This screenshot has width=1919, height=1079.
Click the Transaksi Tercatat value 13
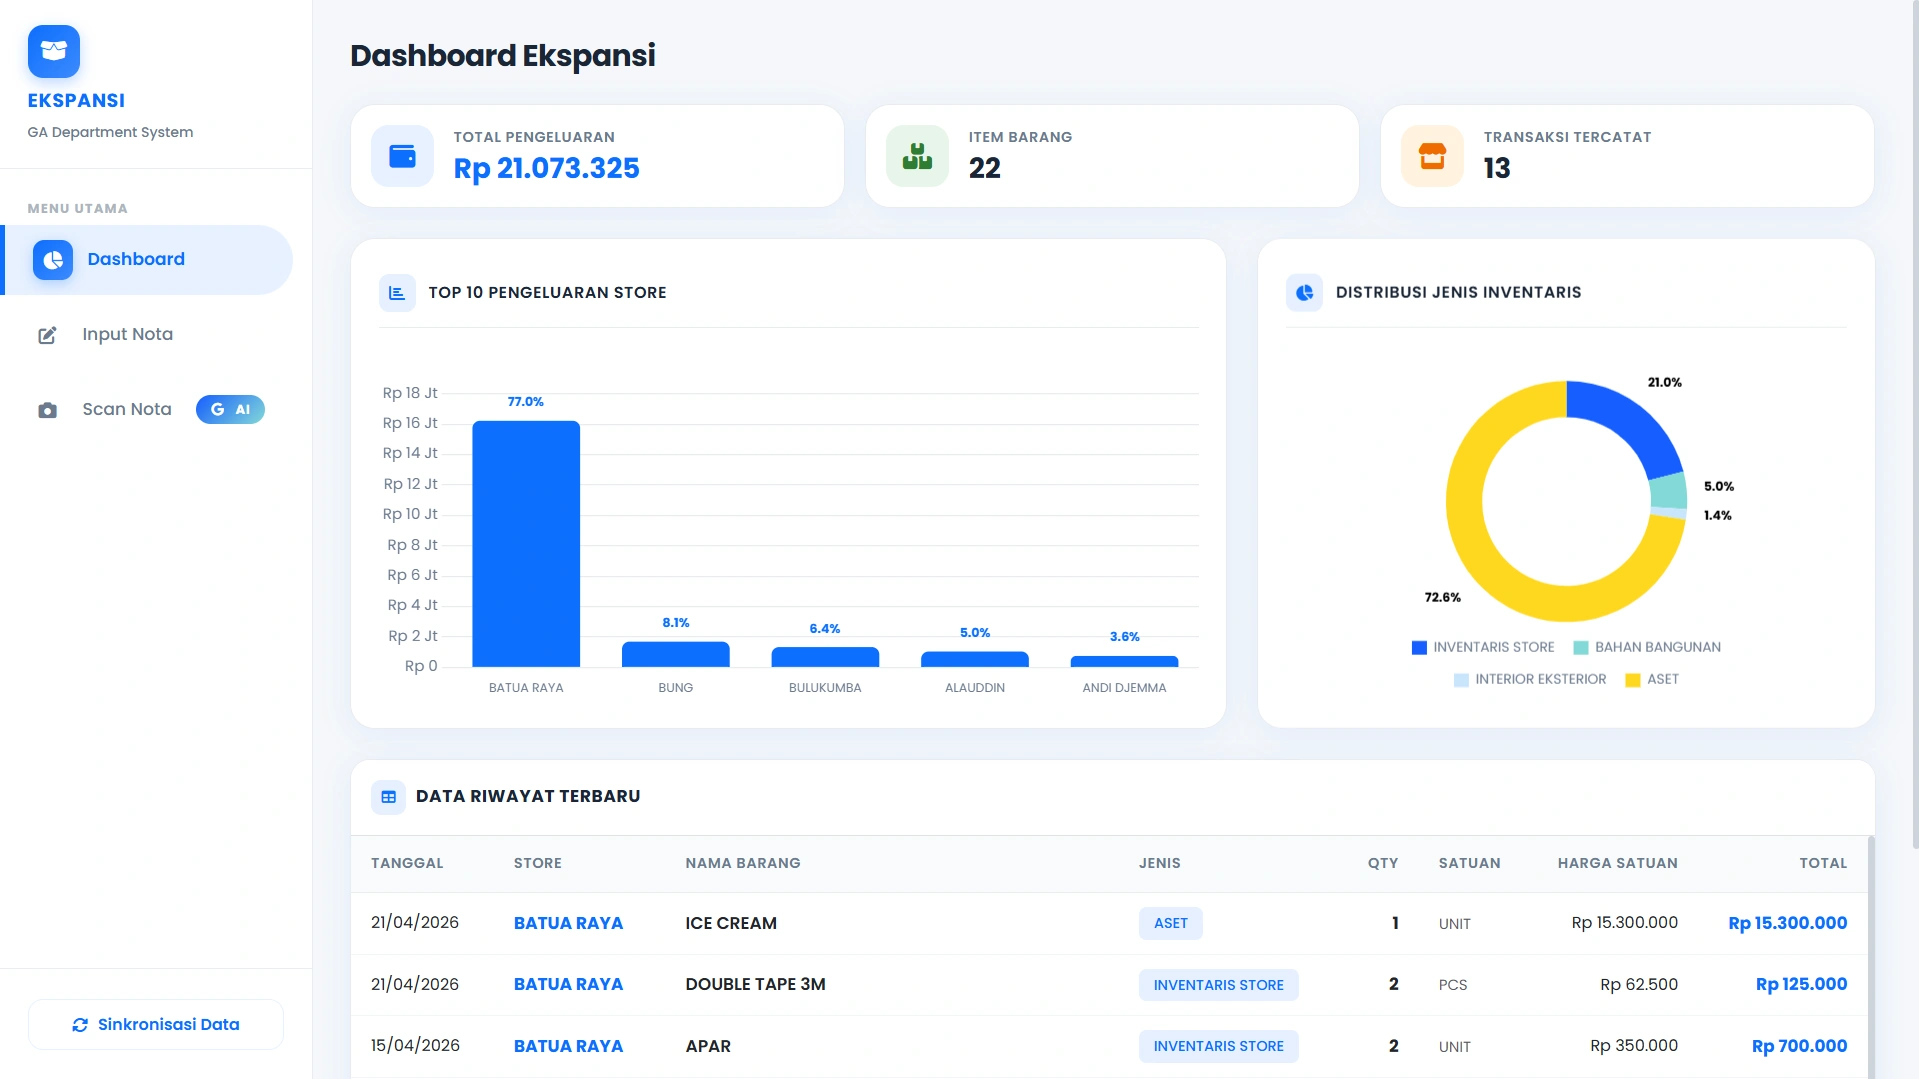(1497, 168)
